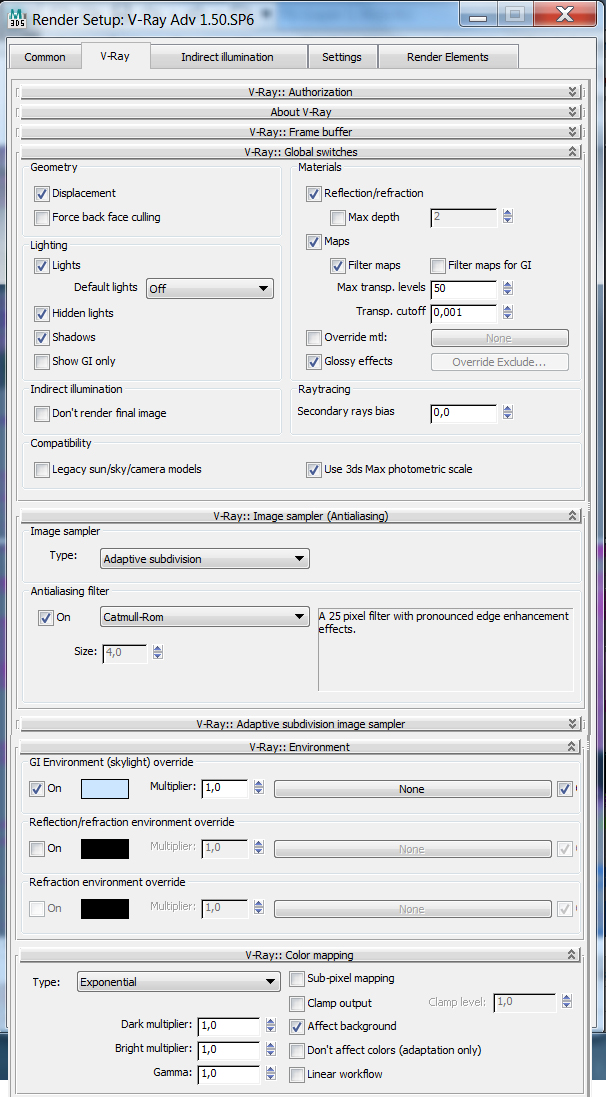Collapse the V-Ray Environment rollout
Screen dimensions: 606x1097
tap(301, 747)
